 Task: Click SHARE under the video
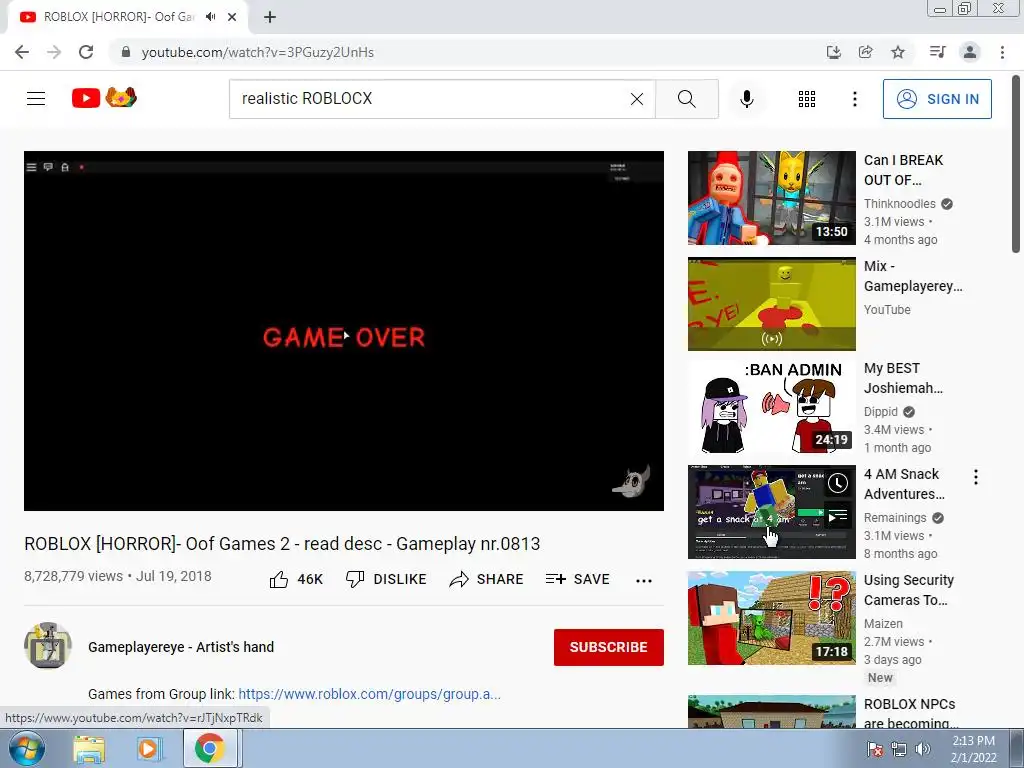(487, 579)
